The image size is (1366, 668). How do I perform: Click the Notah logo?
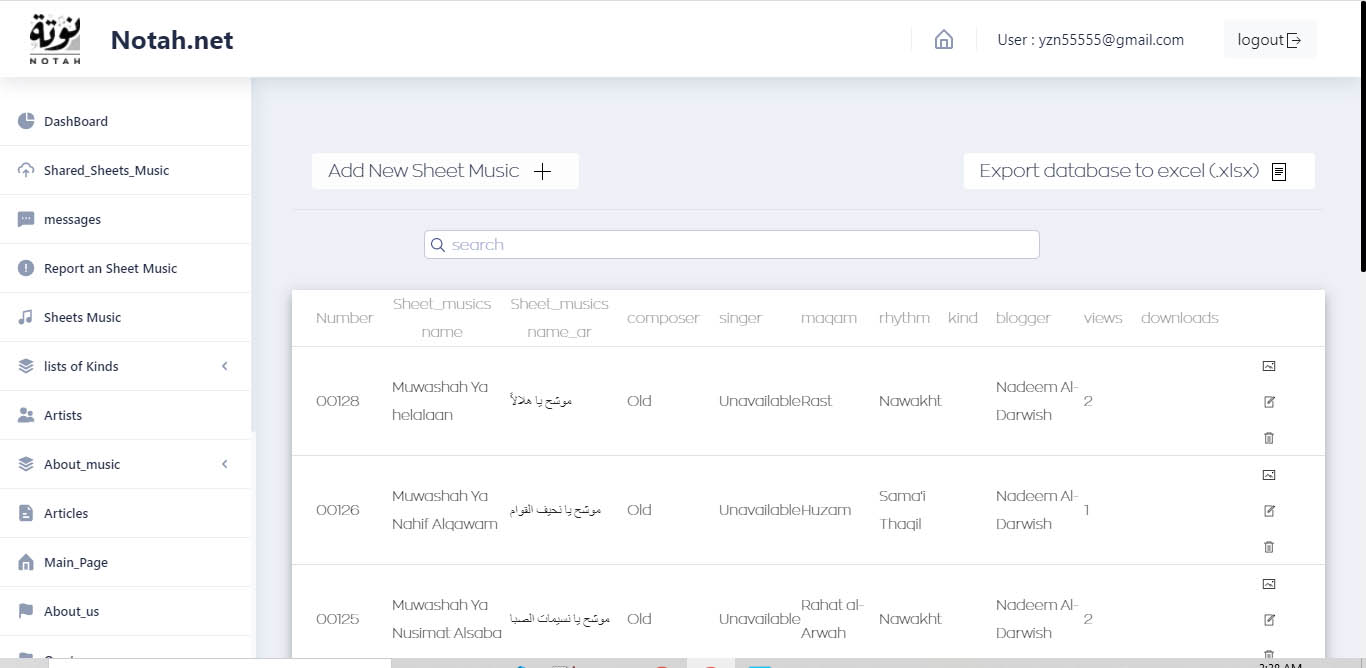point(56,40)
